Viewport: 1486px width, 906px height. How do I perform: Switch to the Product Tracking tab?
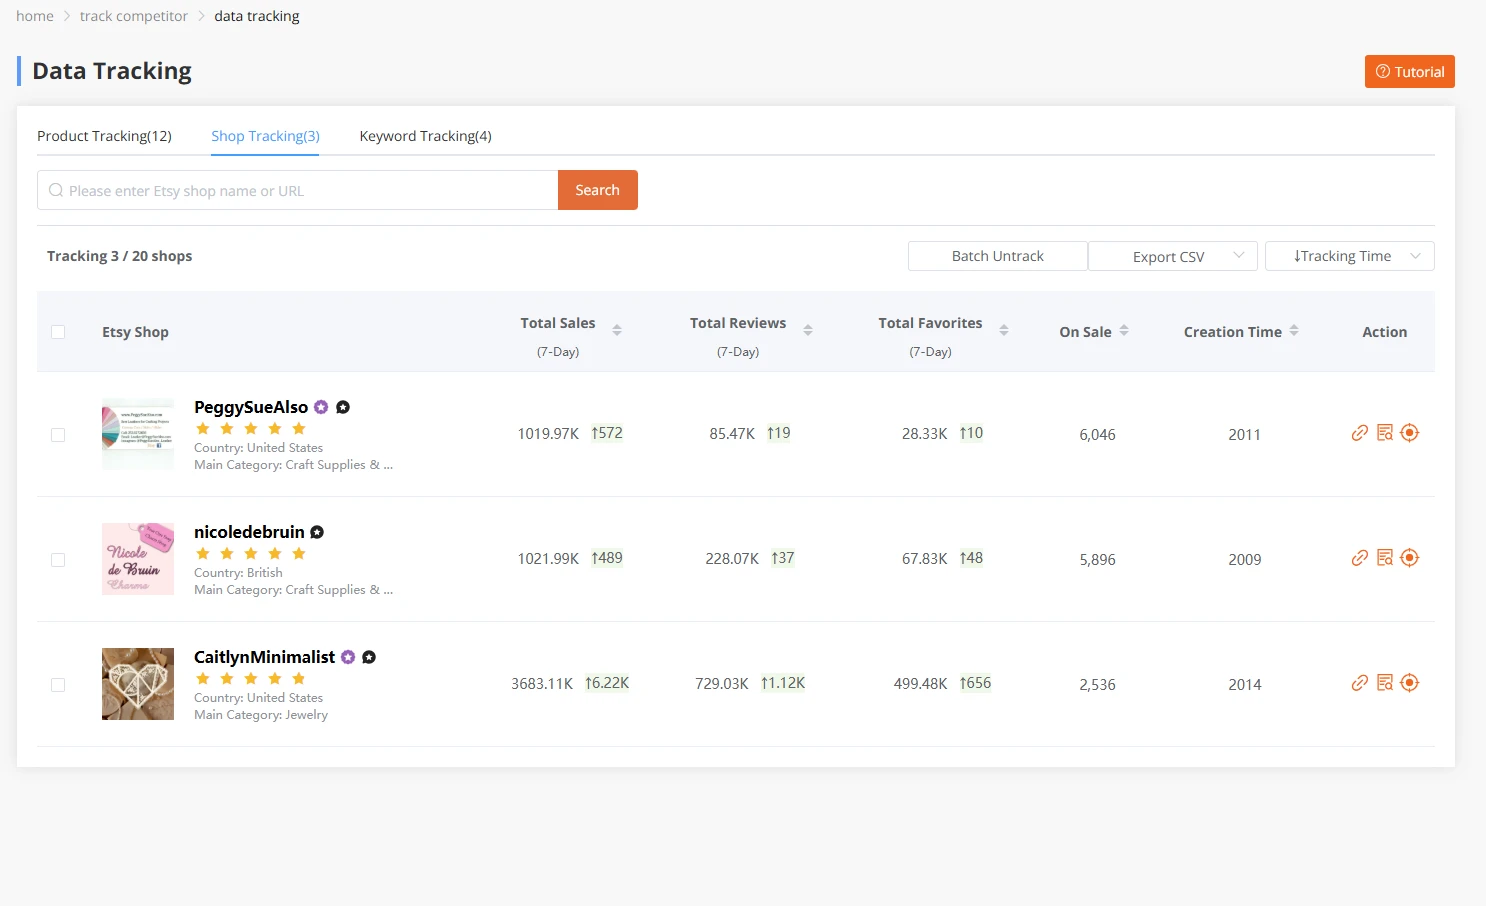[104, 136]
